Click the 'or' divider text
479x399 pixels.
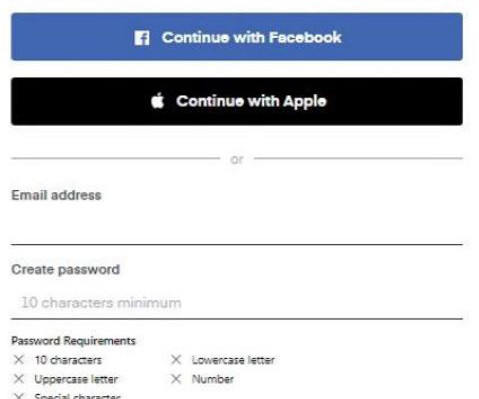click(237, 160)
